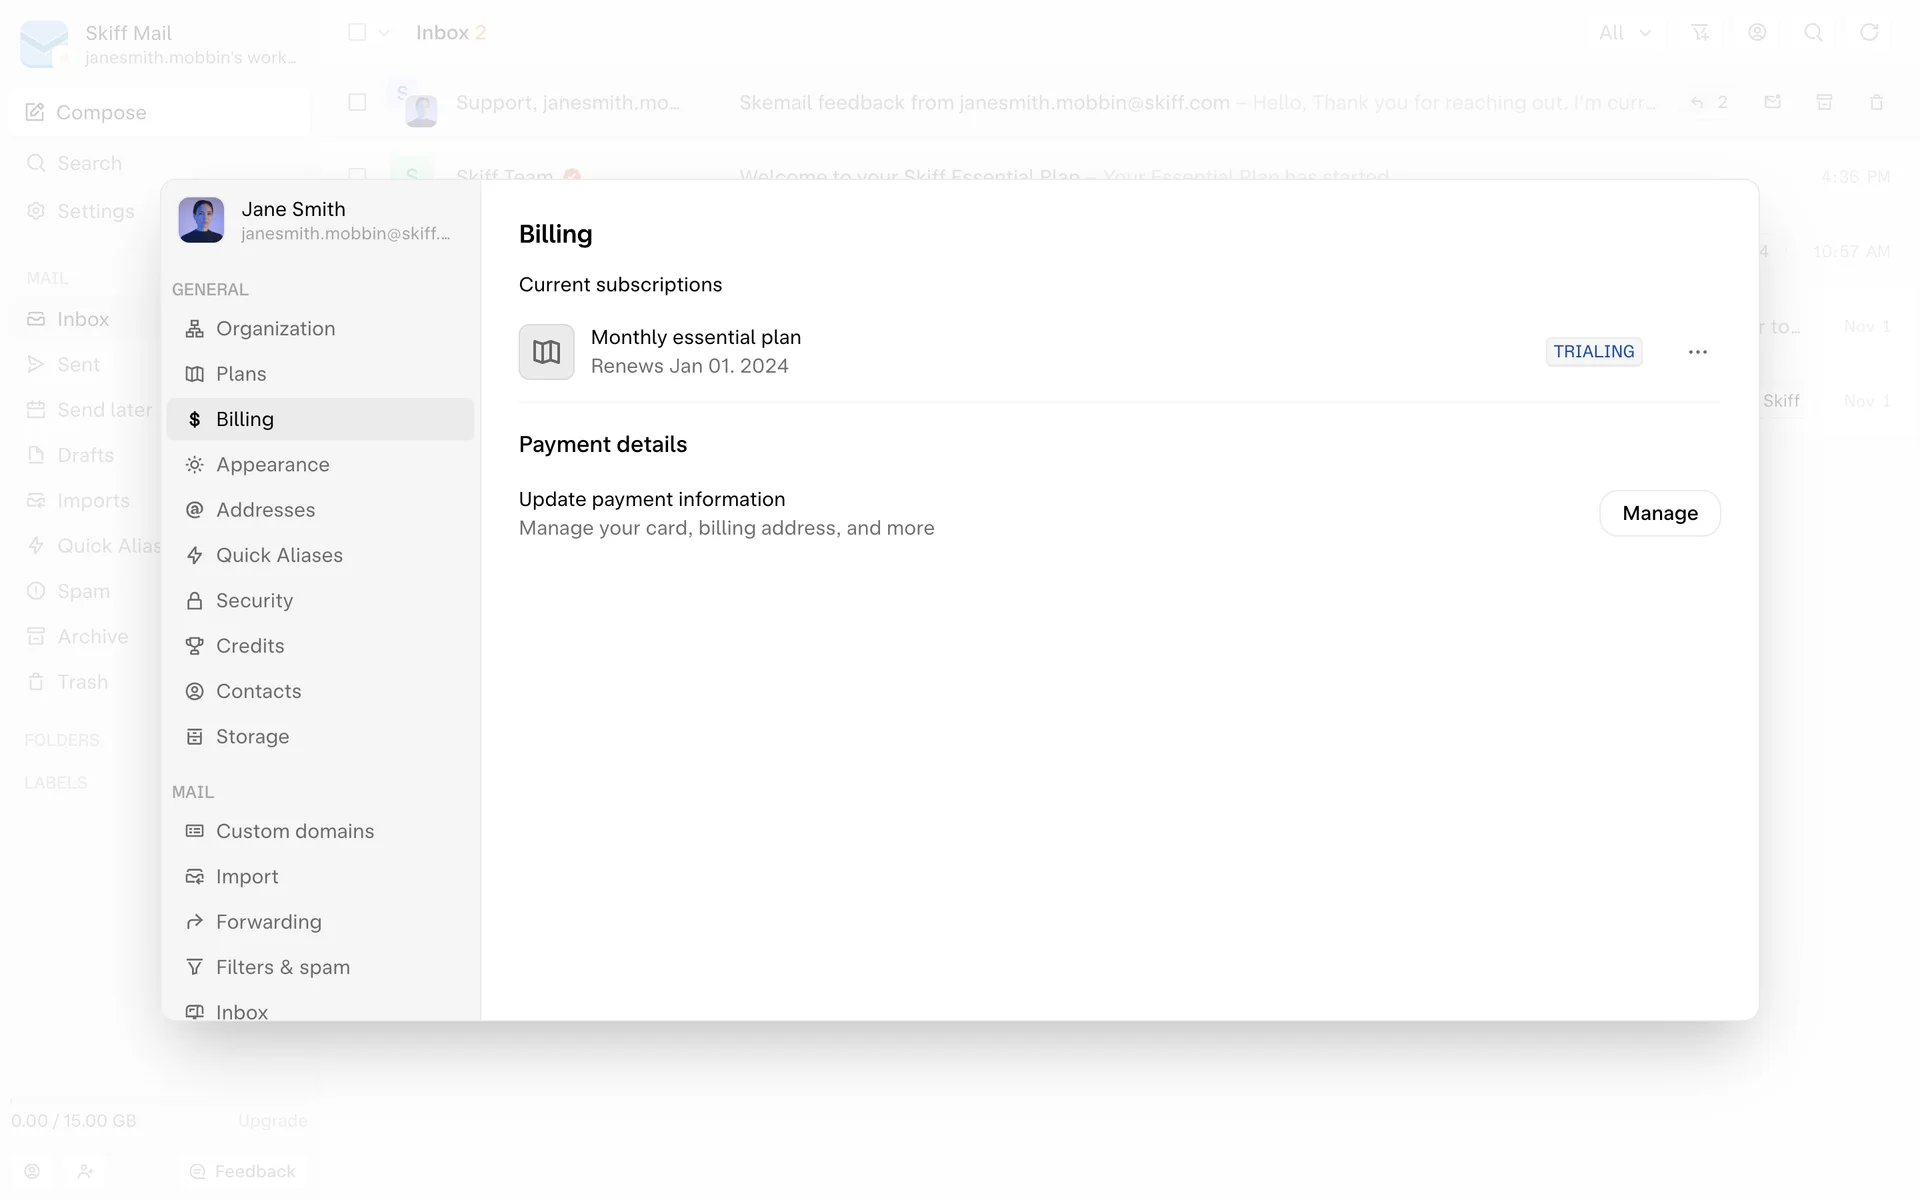Open the Organization settings section
The image size is (1920, 1200).
(x=275, y=329)
